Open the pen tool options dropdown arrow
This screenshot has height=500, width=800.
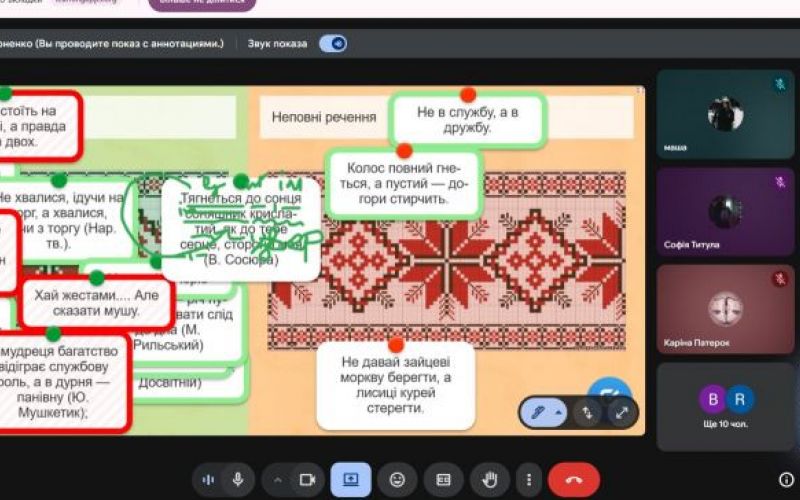click(x=559, y=412)
